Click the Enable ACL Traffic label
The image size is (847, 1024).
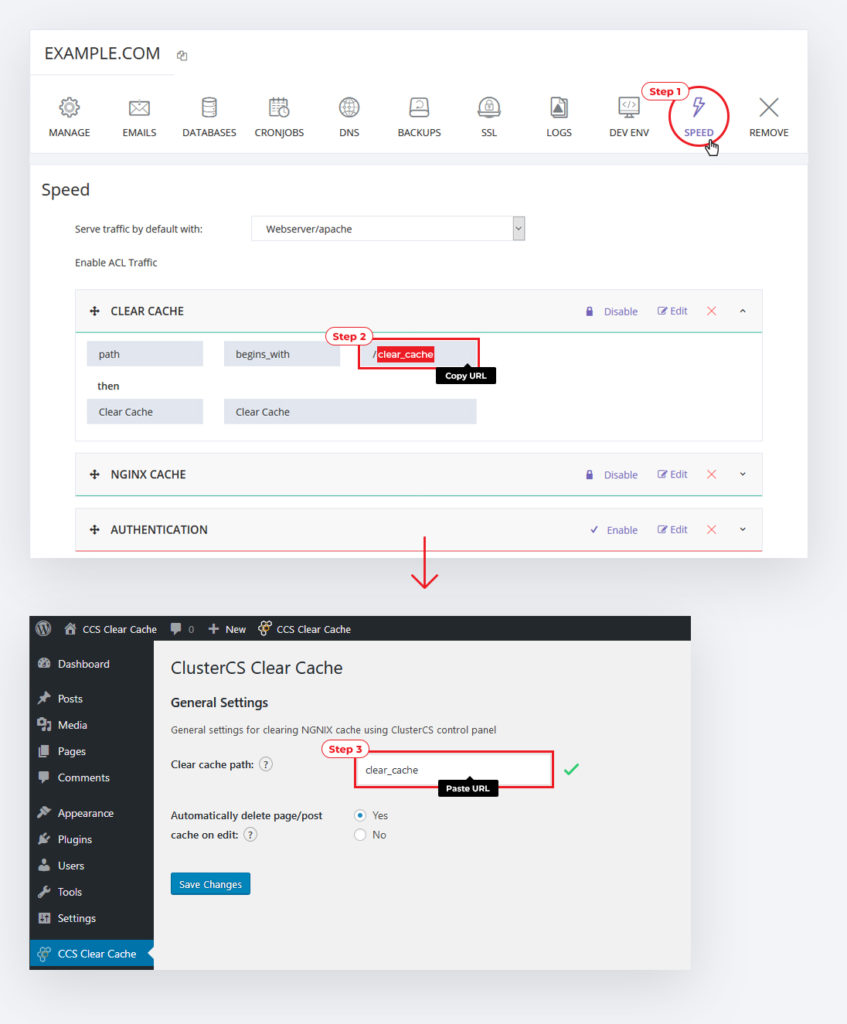click(x=116, y=263)
